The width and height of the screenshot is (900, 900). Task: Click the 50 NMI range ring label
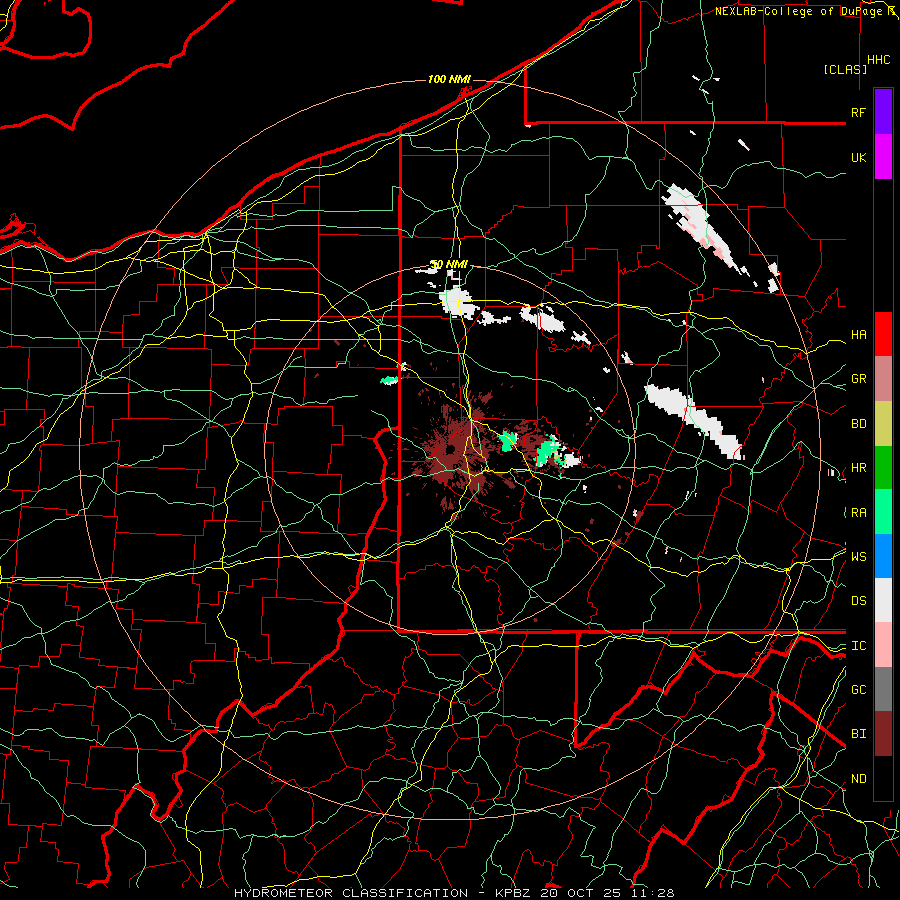pyautogui.click(x=449, y=264)
